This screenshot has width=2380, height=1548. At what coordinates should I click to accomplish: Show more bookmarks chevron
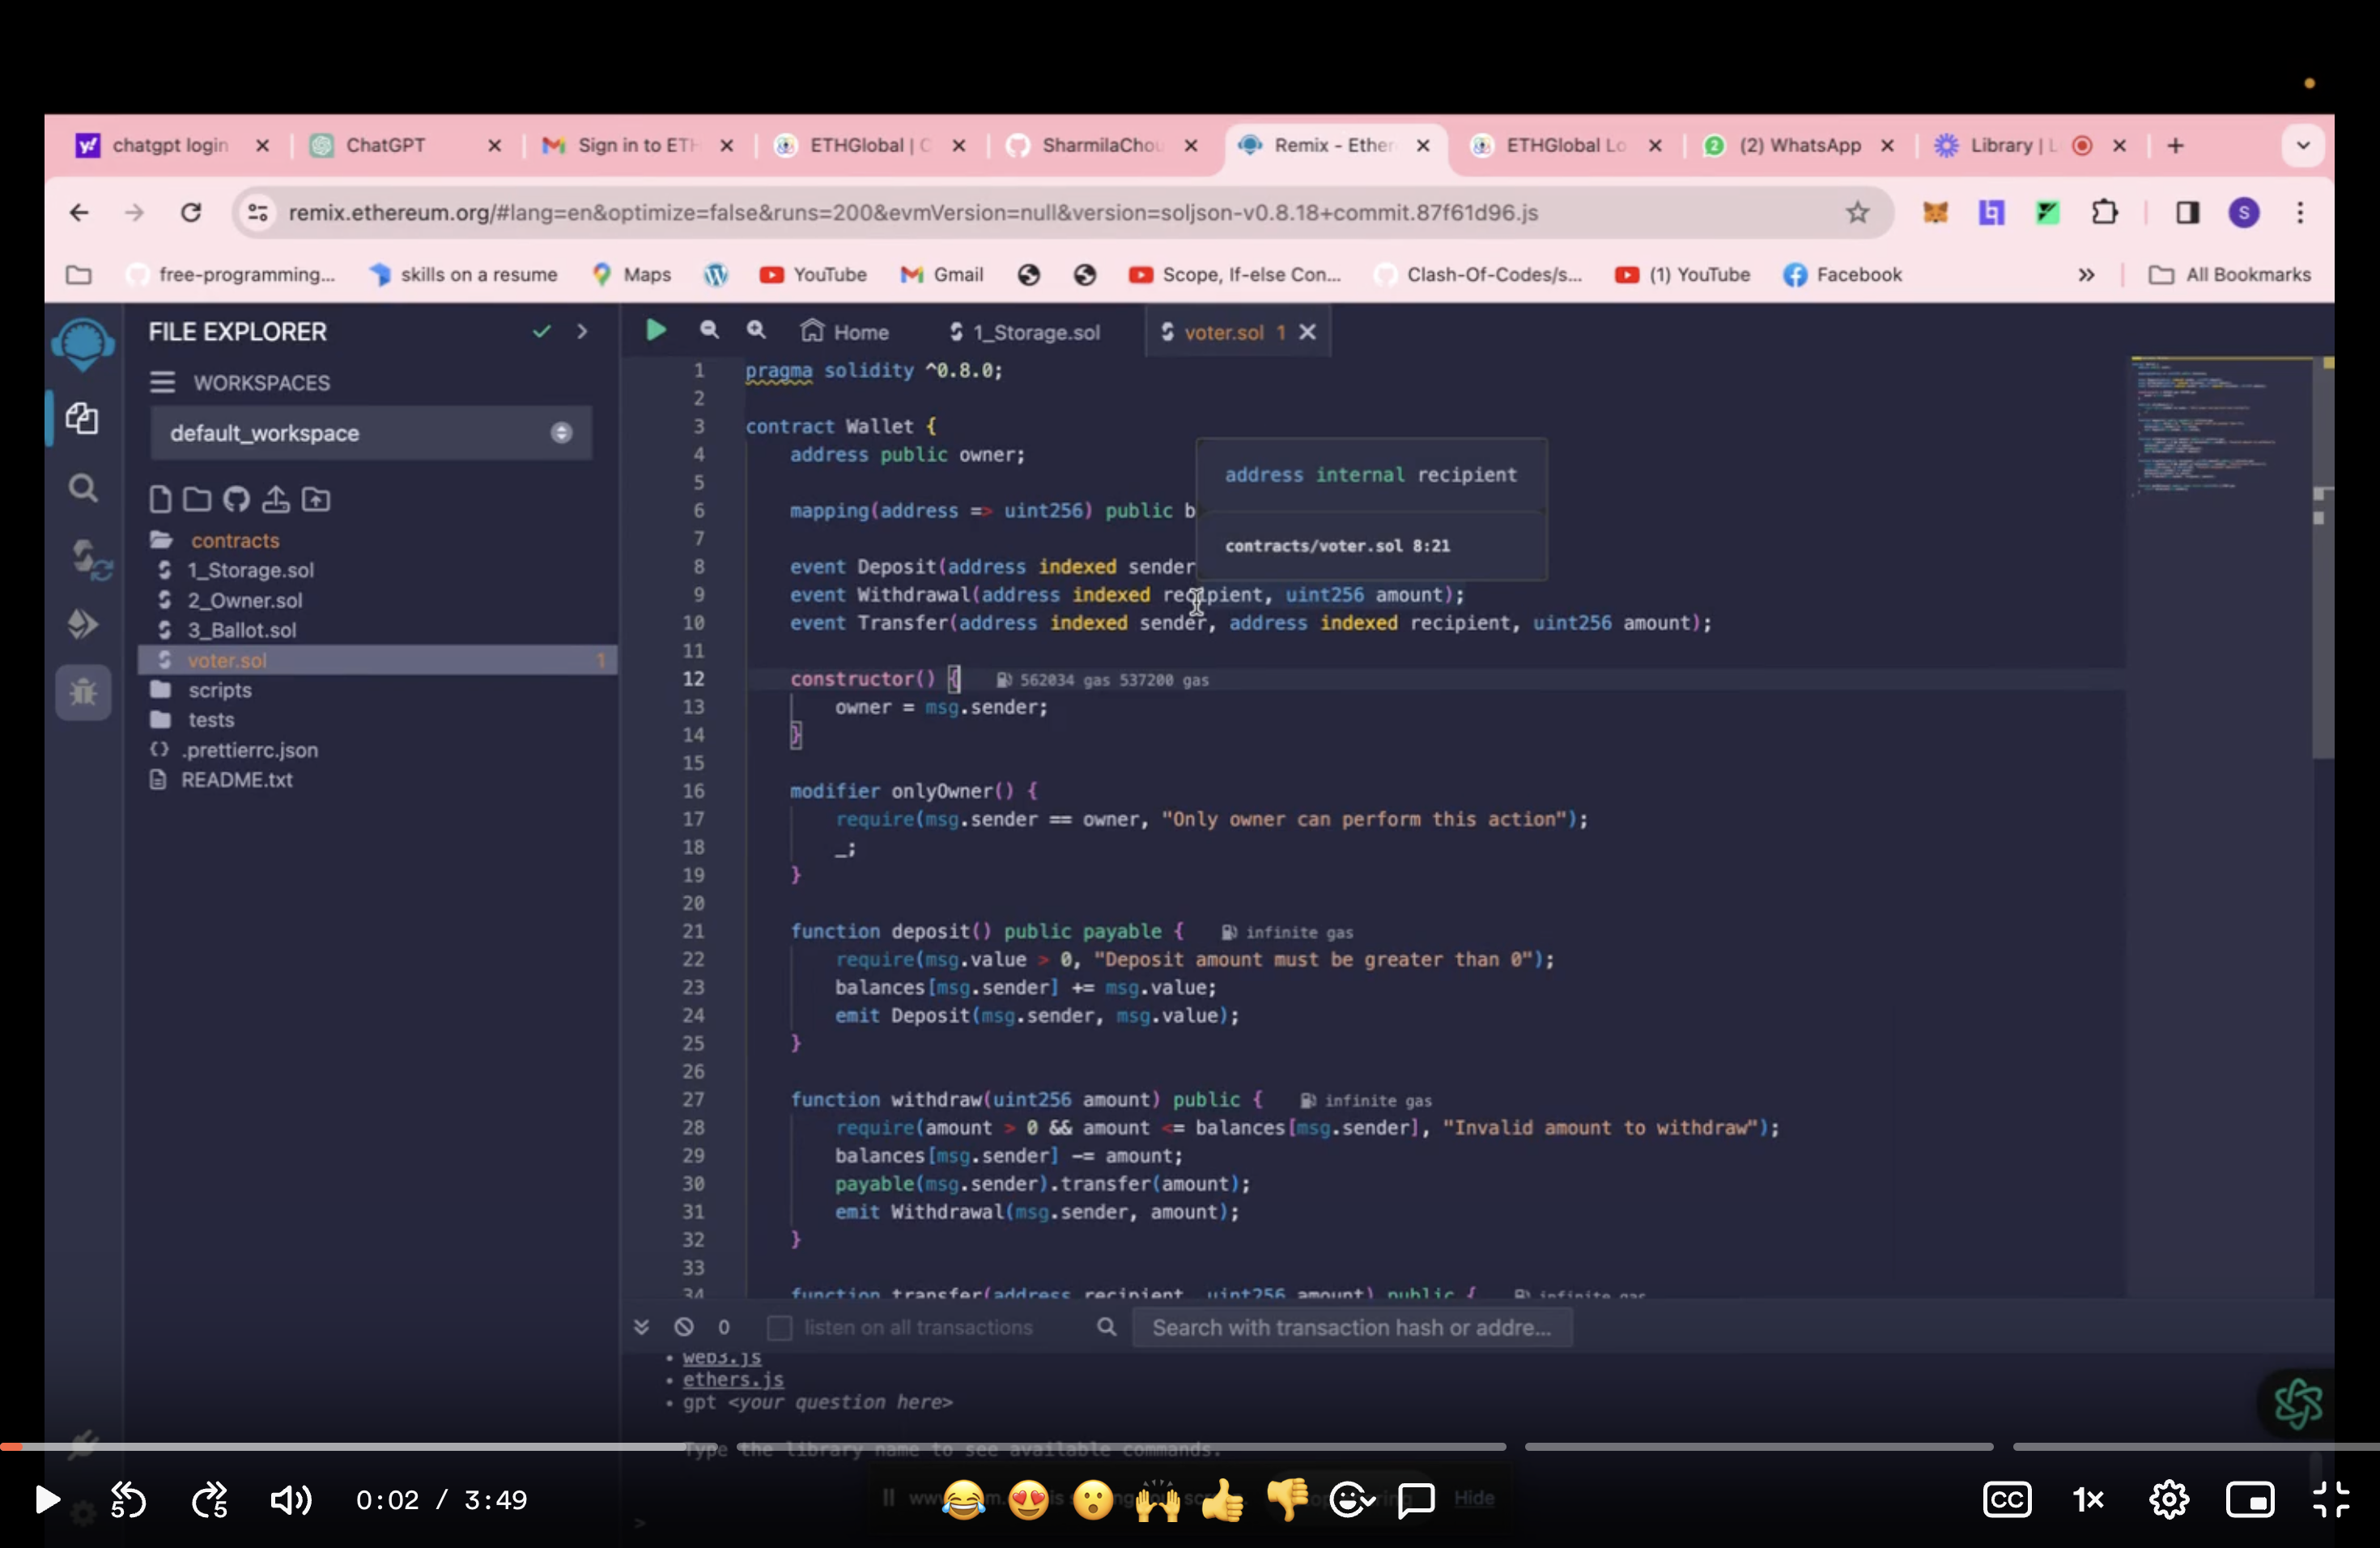pos(2086,274)
